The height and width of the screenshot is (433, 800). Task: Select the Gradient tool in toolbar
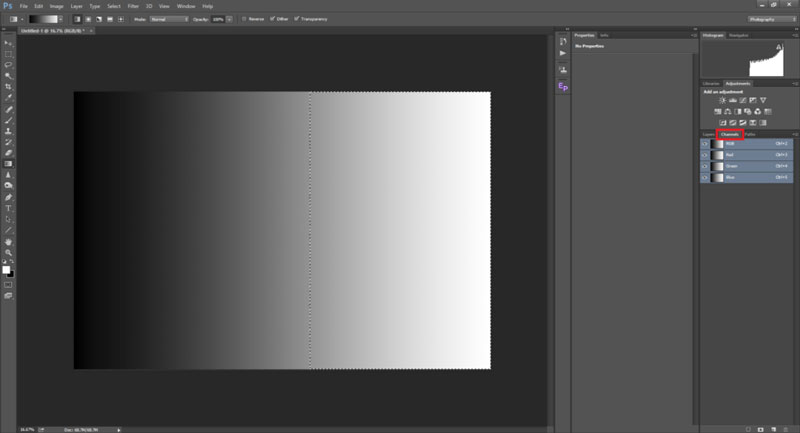[x=9, y=164]
